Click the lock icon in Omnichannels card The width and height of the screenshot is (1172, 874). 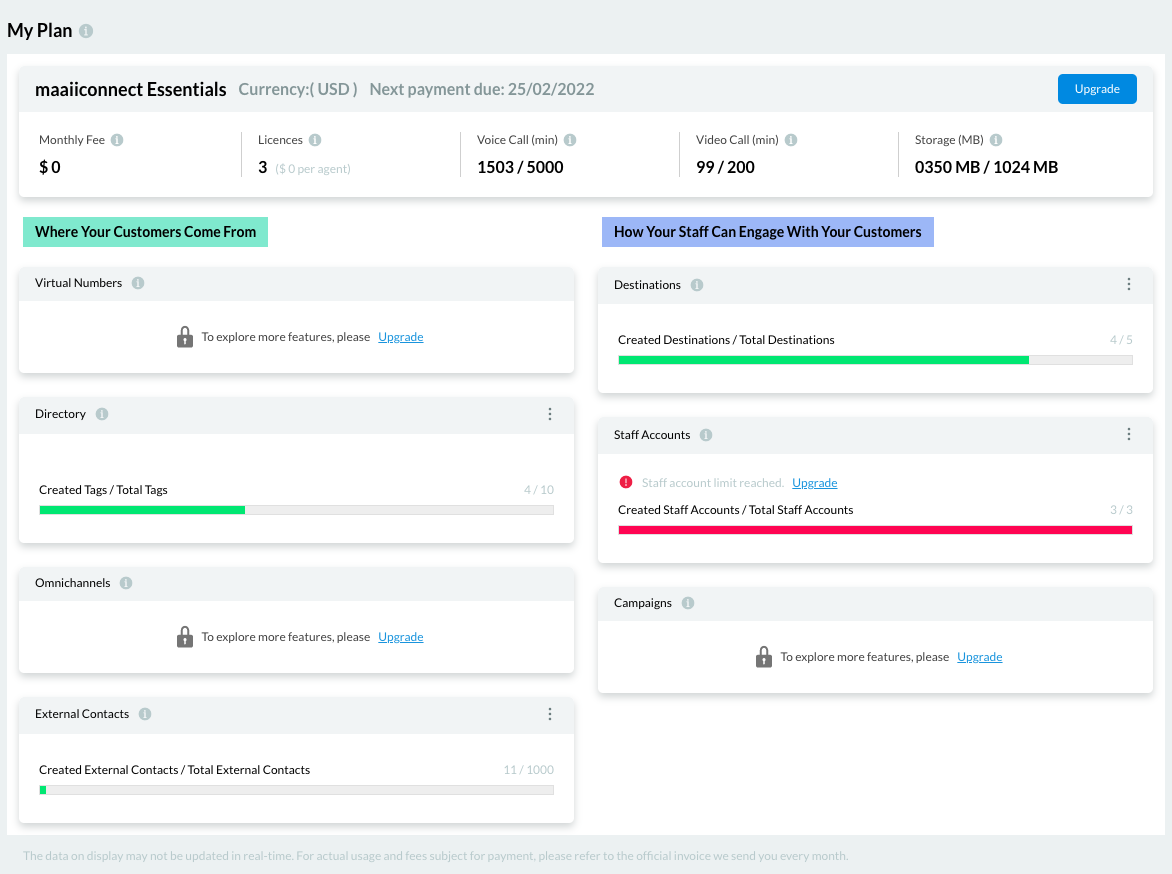185,637
